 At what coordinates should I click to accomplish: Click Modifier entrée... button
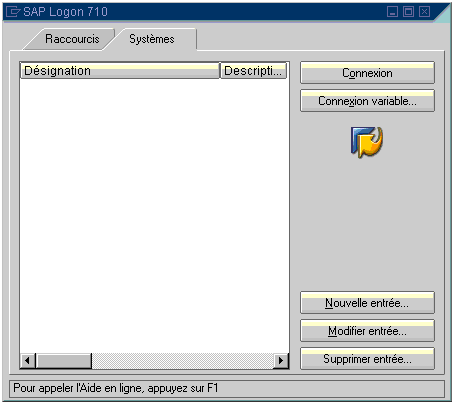(x=367, y=331)
